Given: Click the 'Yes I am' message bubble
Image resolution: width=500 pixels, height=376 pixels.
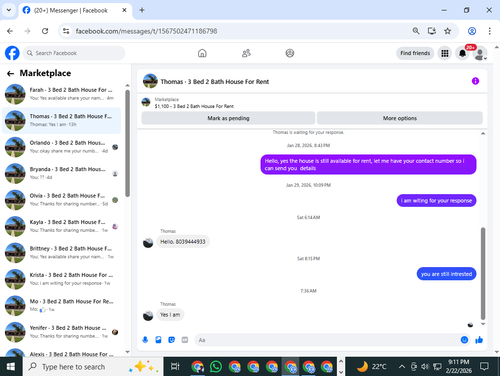Looking at the screenshot, I should pos(170,315).
